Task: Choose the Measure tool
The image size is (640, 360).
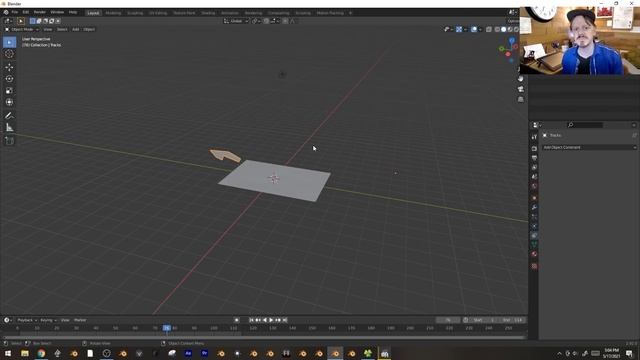Action: (9, 128)
